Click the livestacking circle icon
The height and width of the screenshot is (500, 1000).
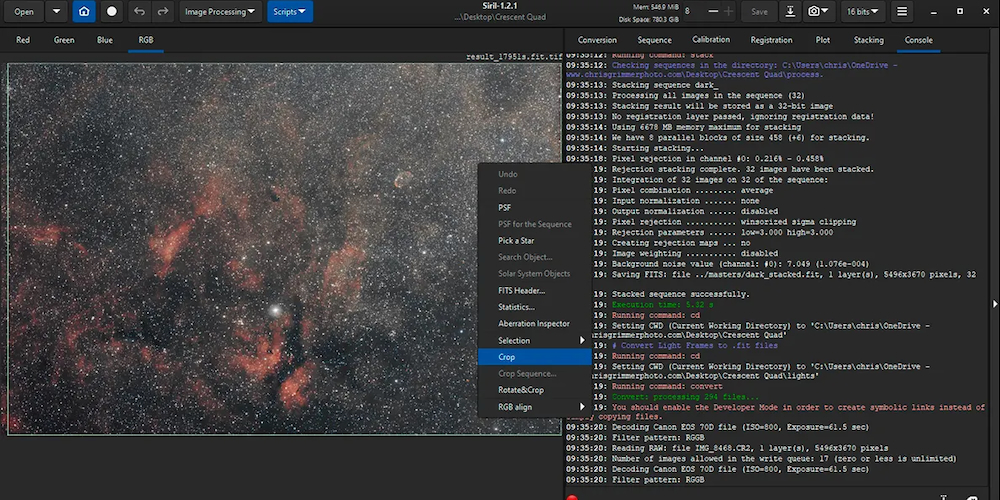(x=112, y=12)
